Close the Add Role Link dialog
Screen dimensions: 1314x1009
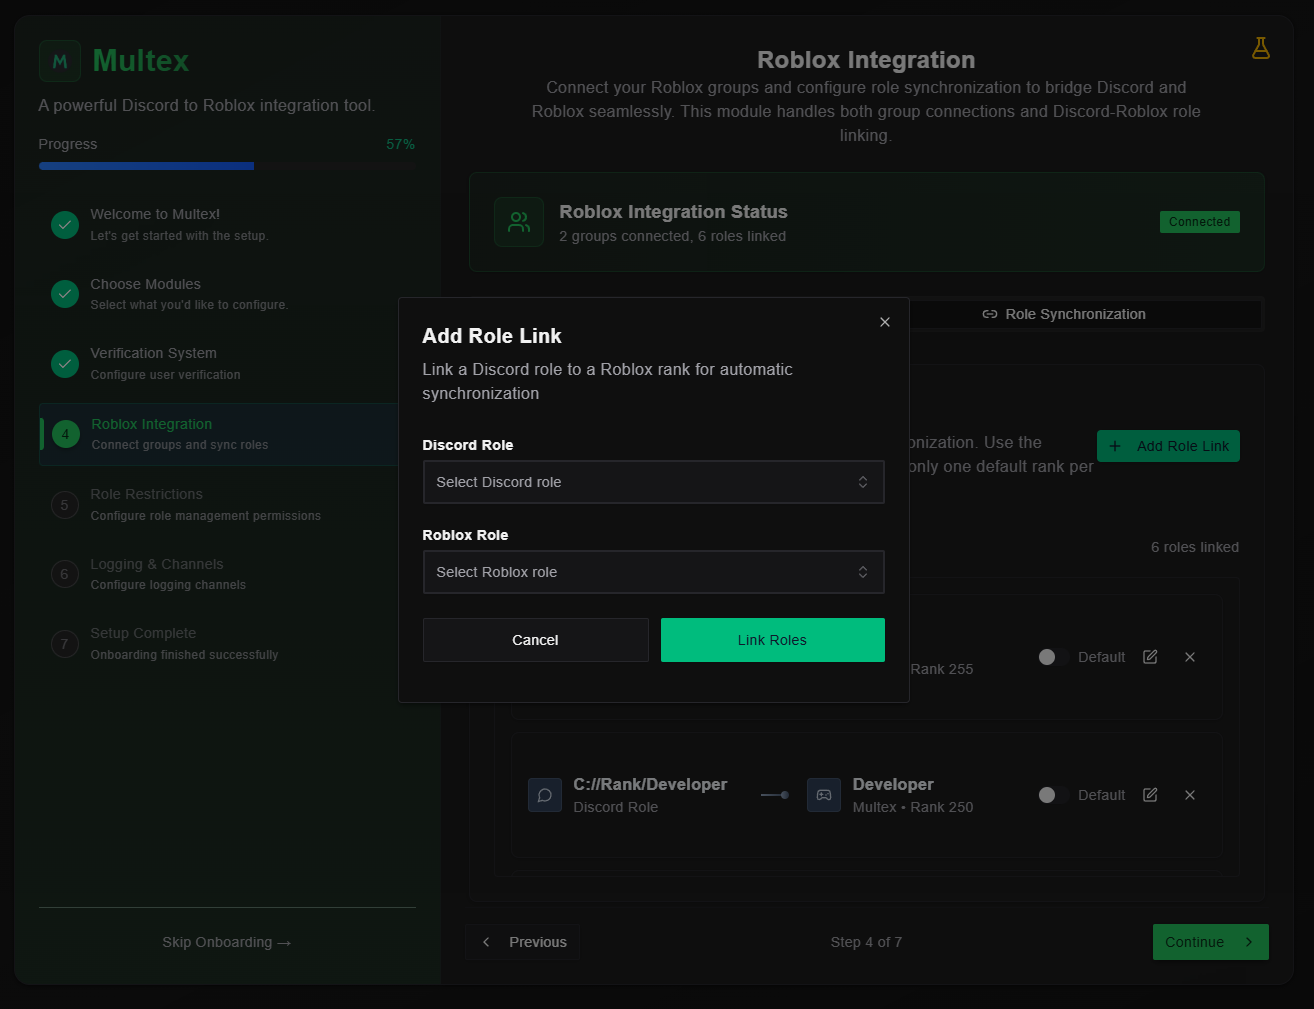(x=885, y=322)
